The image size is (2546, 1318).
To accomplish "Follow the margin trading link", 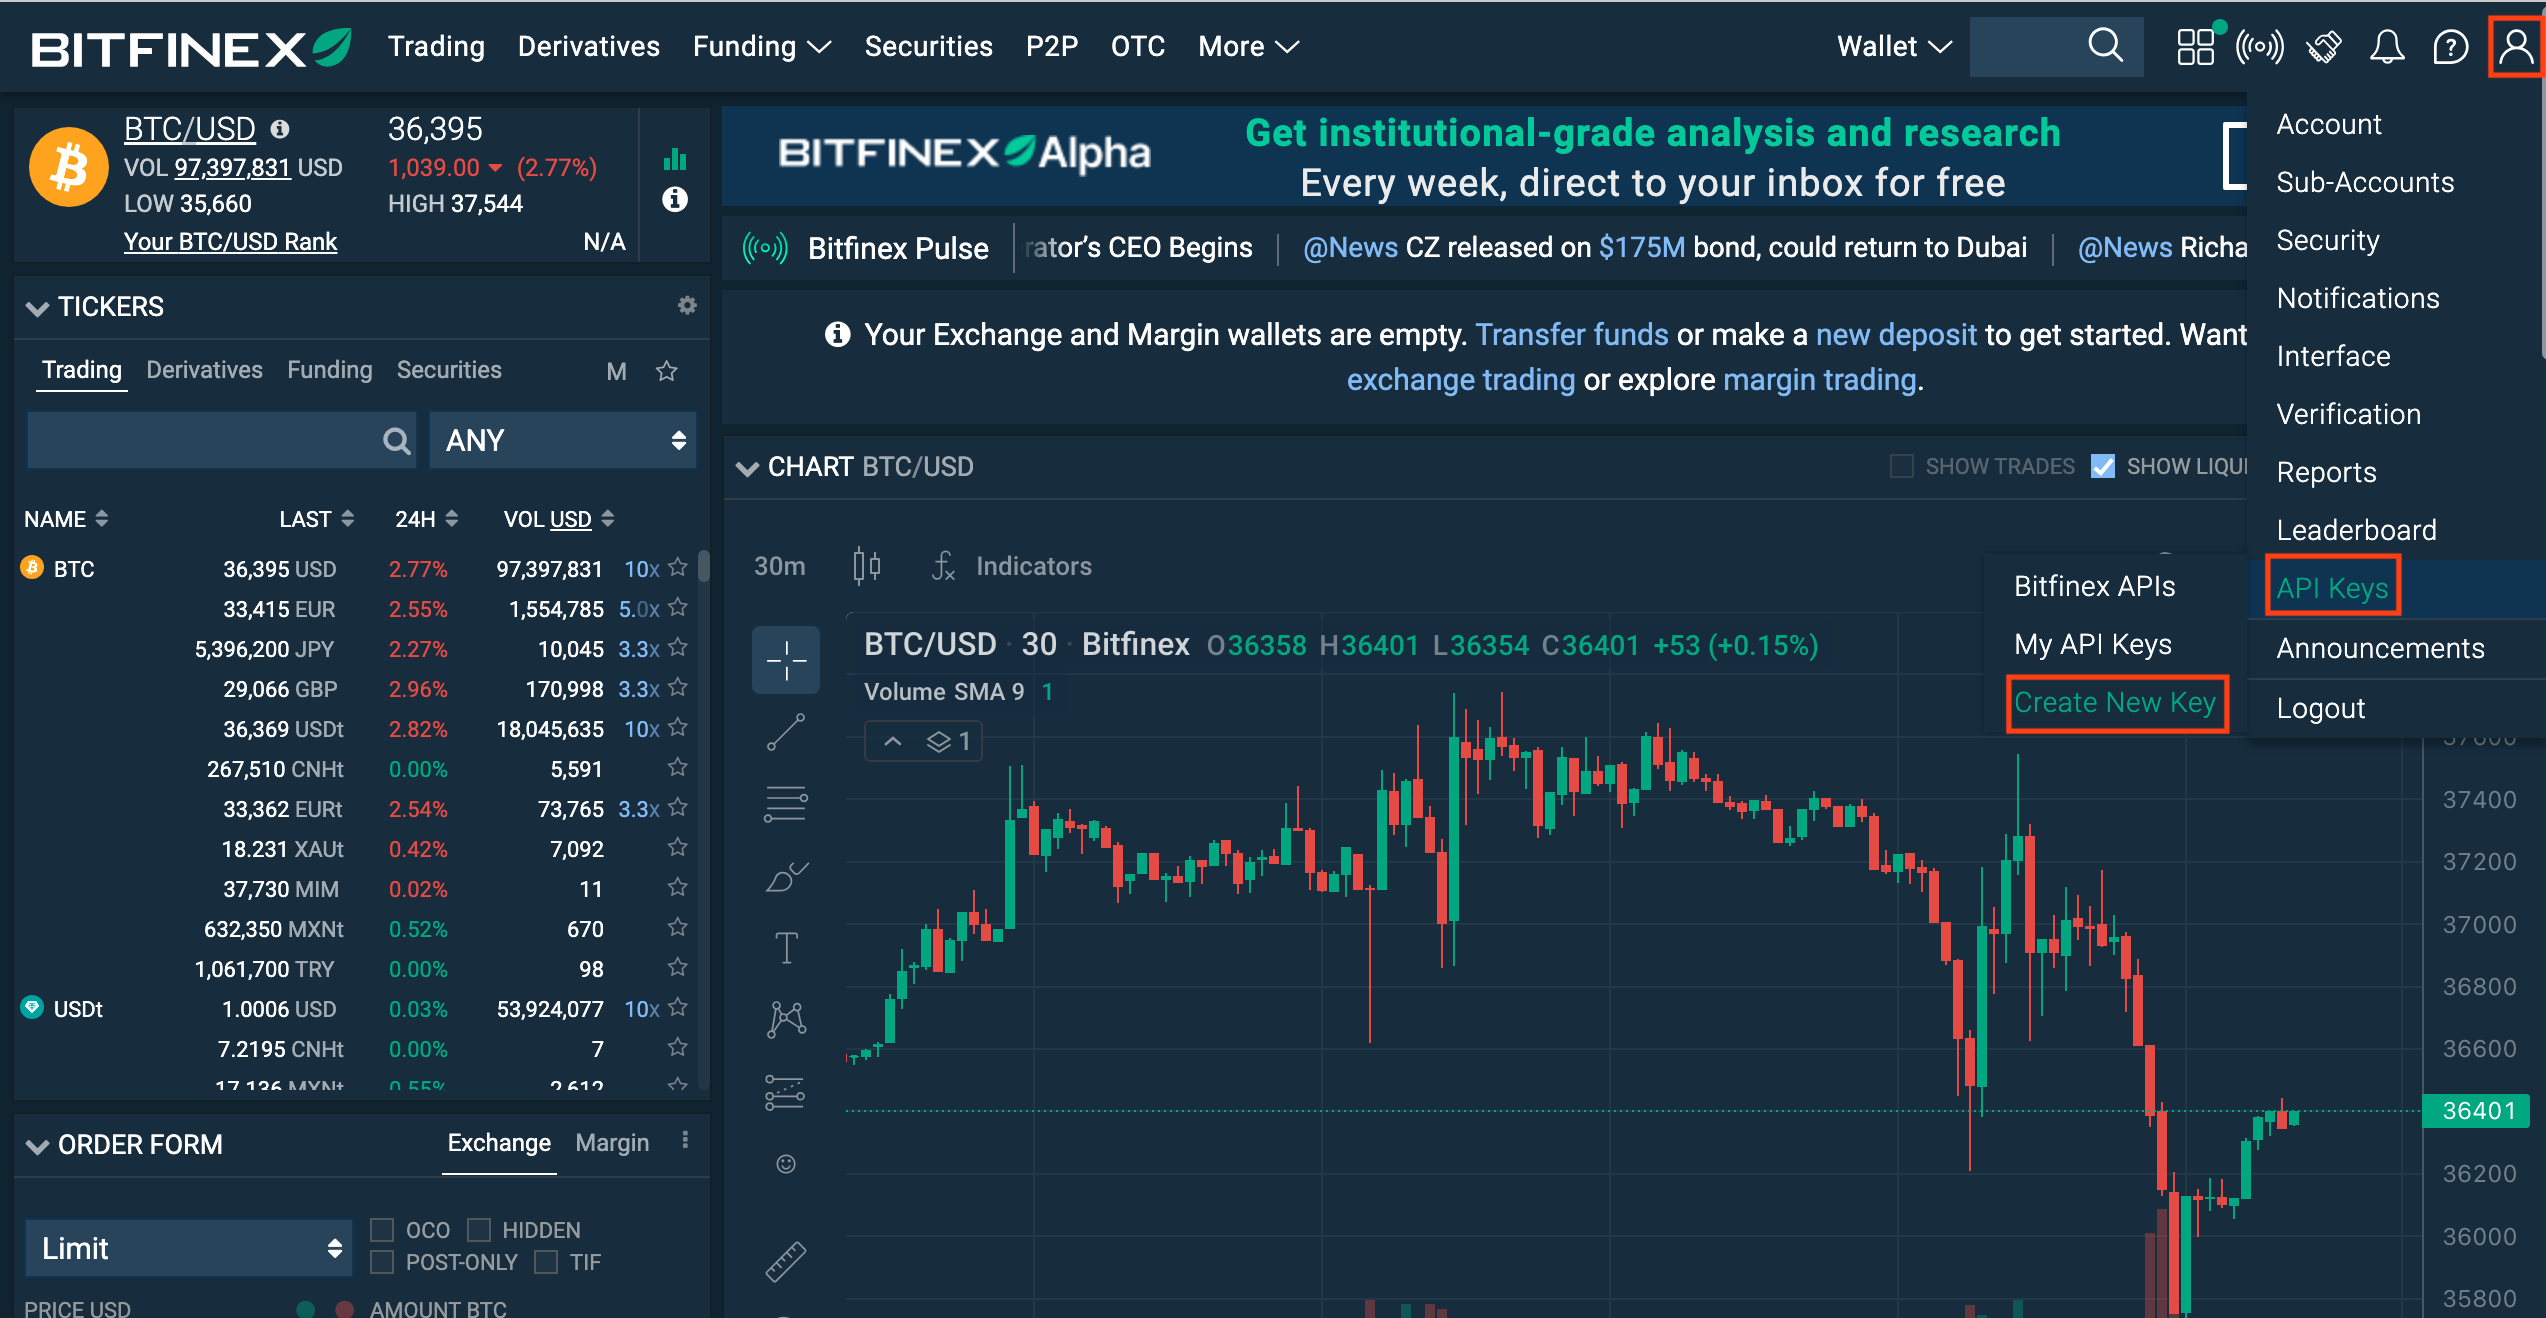I will point(1819,379).
